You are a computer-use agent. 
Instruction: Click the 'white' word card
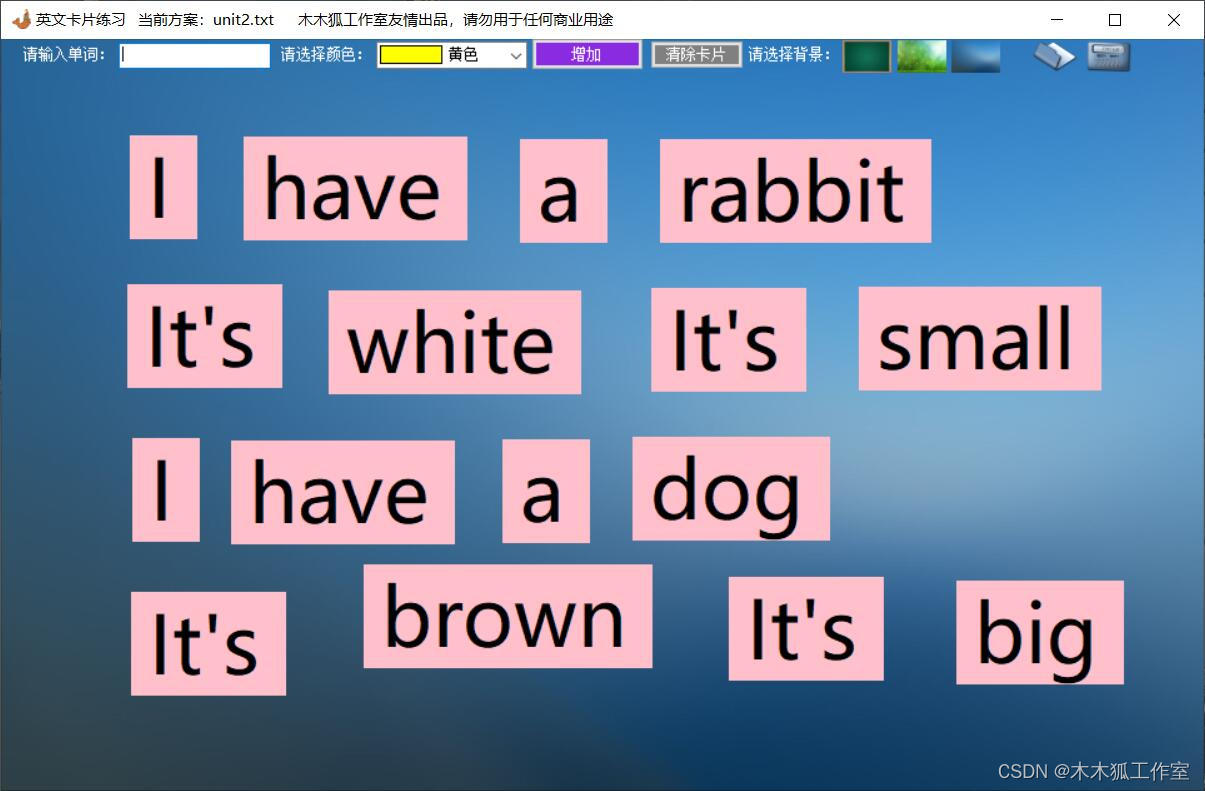455,342
